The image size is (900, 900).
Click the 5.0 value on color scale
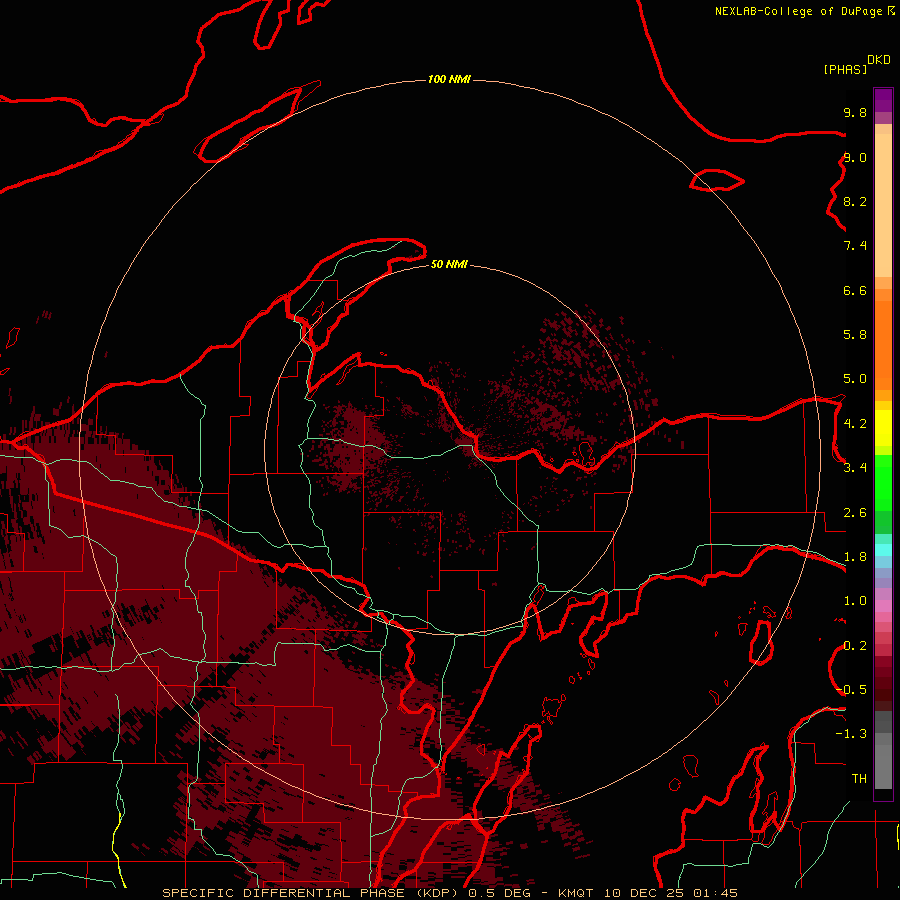(855, 379)
